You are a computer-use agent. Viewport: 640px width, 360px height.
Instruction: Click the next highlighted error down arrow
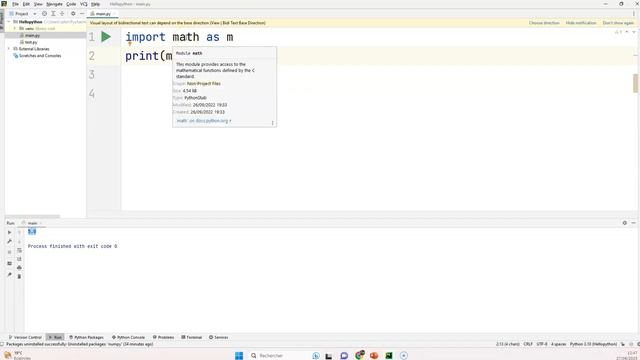(x=634, y=31)
